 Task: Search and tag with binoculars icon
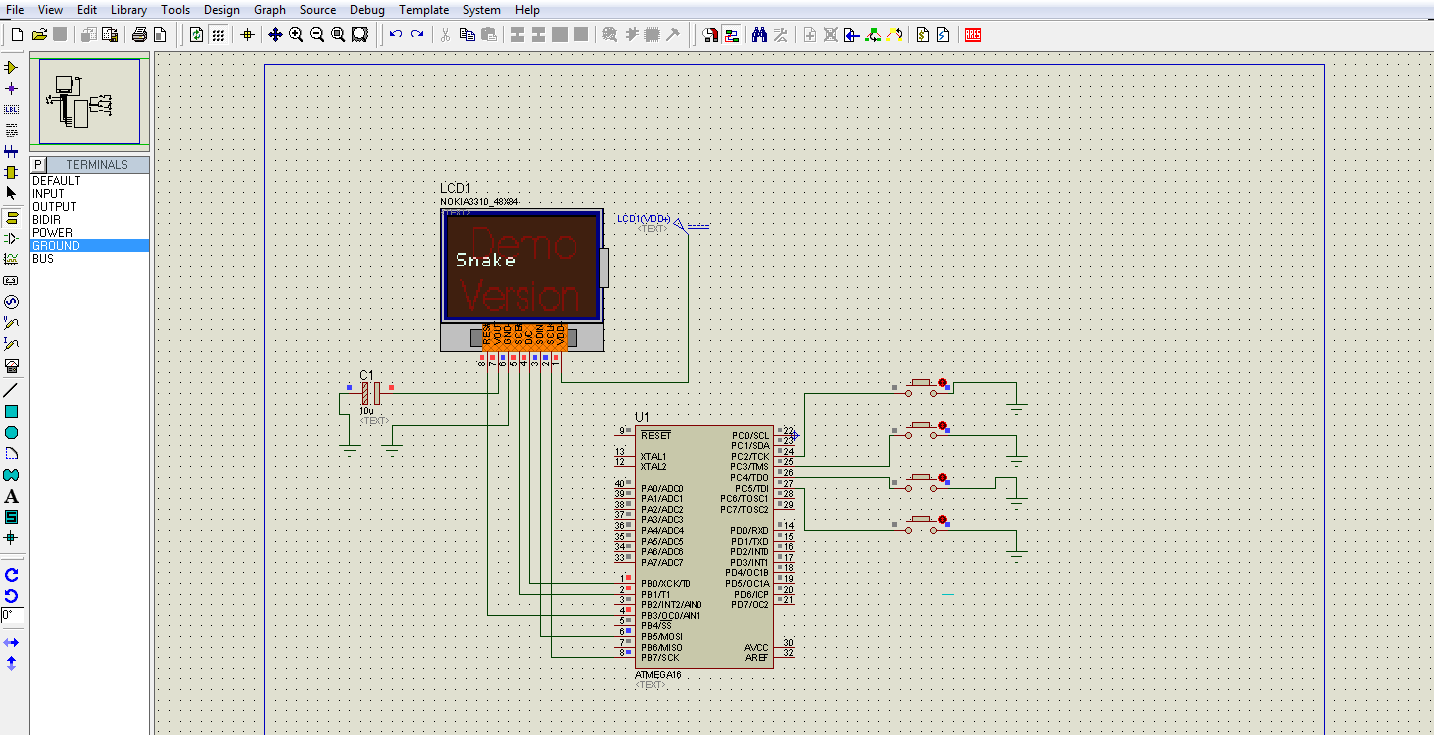point(759,35)
